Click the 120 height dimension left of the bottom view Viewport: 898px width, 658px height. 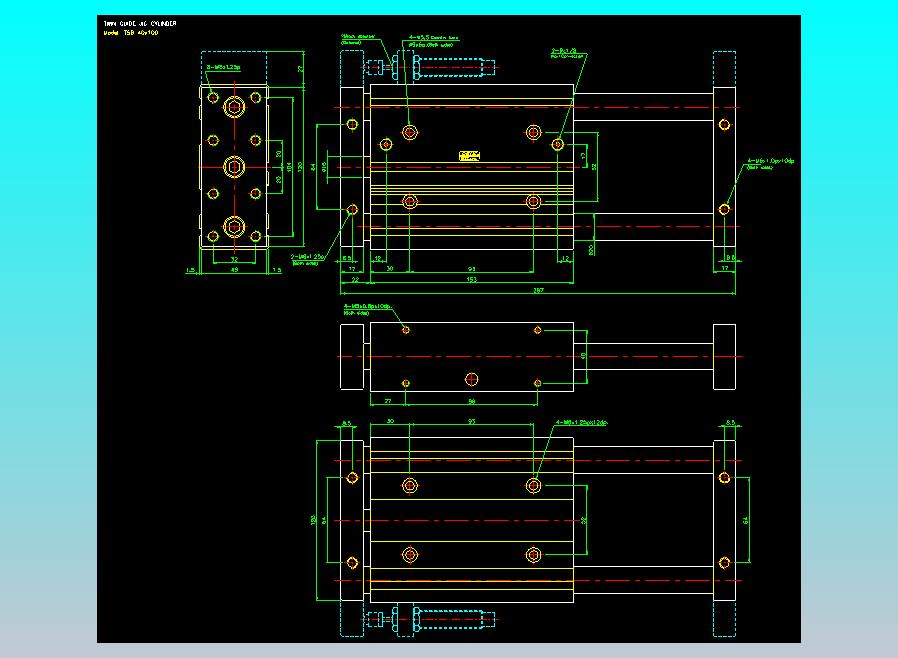pyautogui.click(x=314, y=520)
